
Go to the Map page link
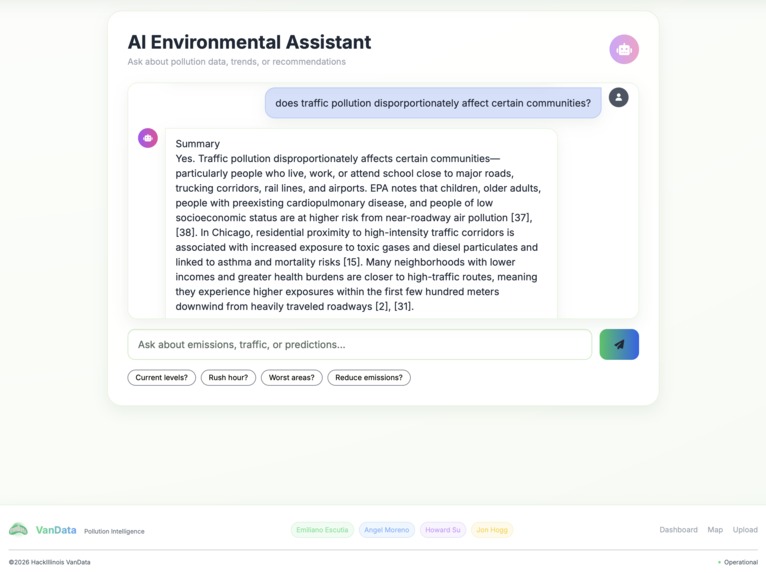[x=715, y=530]
